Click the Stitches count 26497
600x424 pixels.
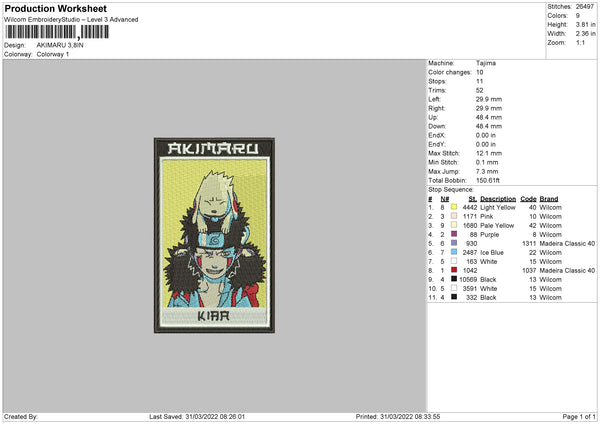[585, 7]
